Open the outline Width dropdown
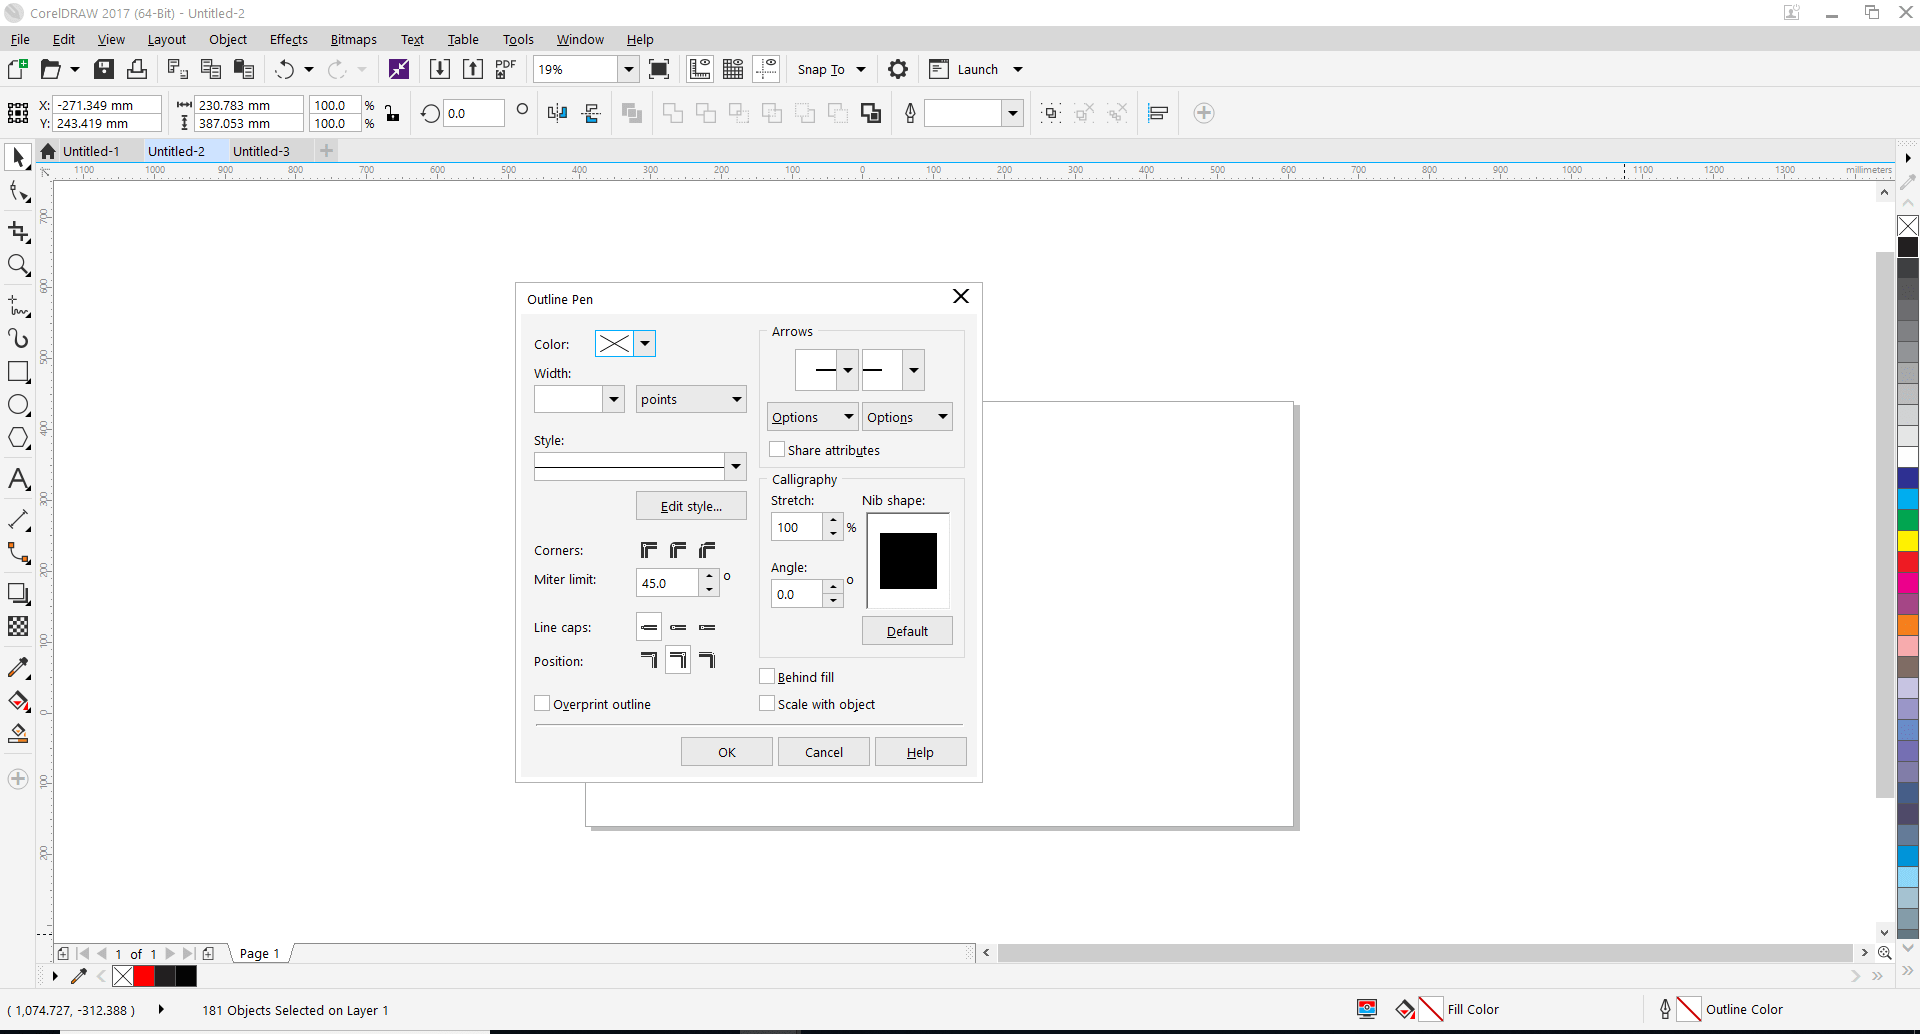This screenshot has width=1920, height=1034. click(x=614, y=399)
